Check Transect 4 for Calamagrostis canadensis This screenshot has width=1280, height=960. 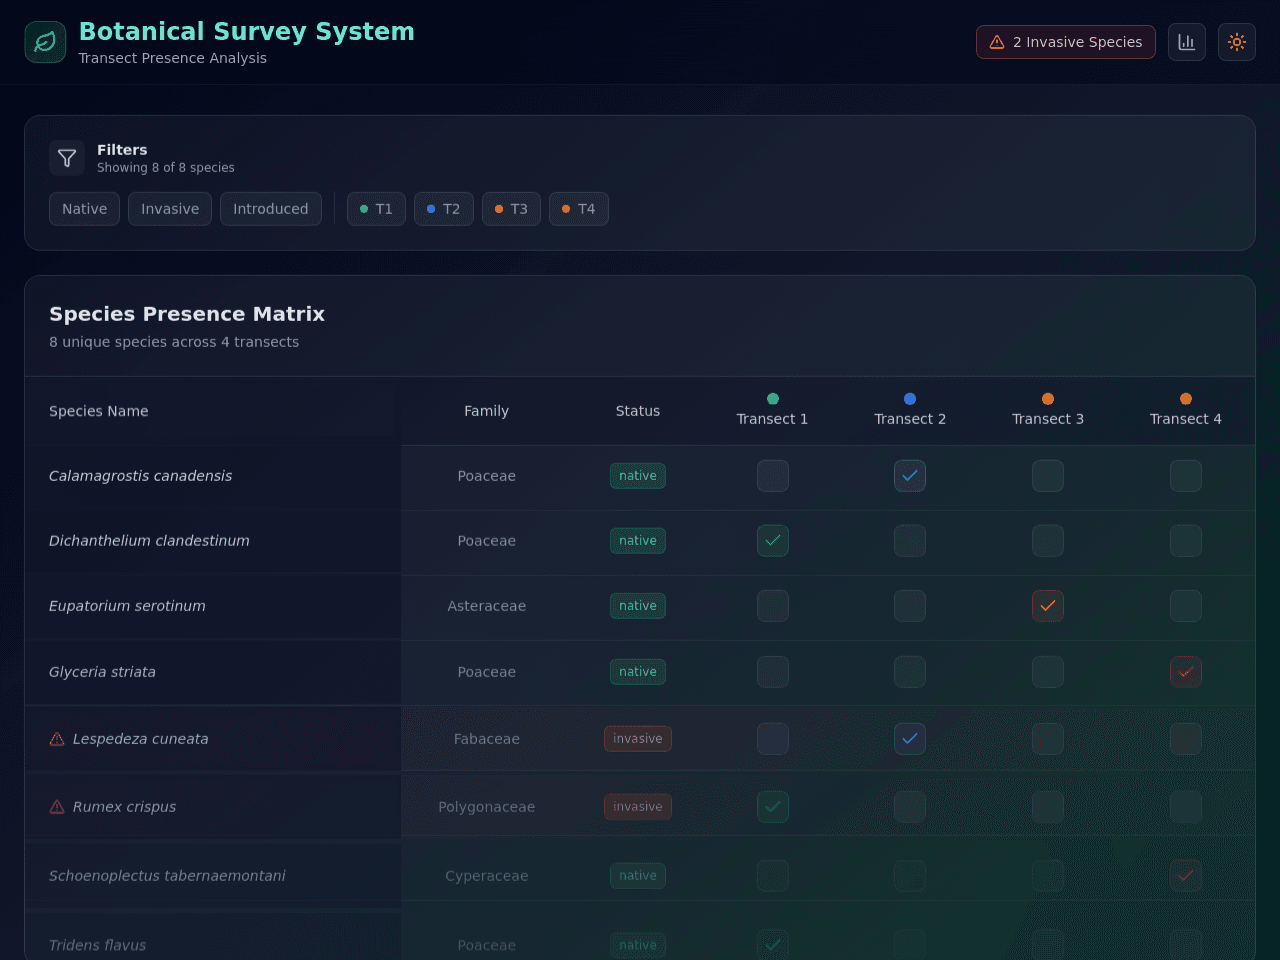click(1186, 476)
